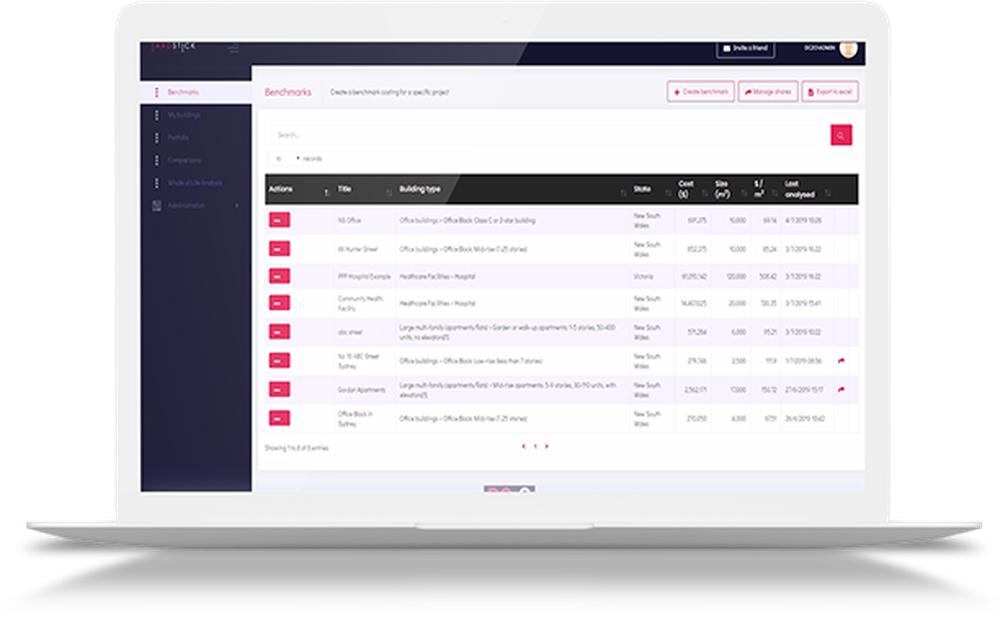Toggle the hamburger sidebar menu icon

pos(233,48)
